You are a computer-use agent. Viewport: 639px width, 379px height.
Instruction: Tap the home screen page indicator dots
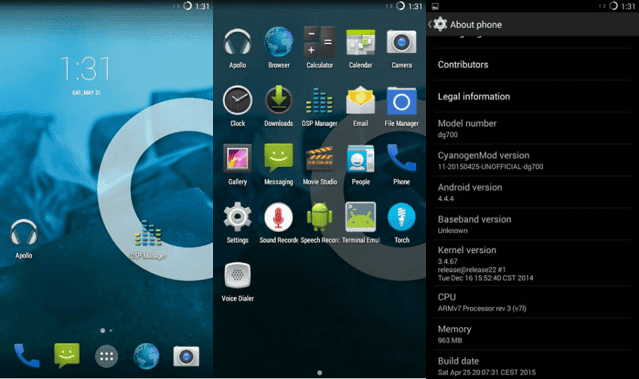(x=106, y=331)
